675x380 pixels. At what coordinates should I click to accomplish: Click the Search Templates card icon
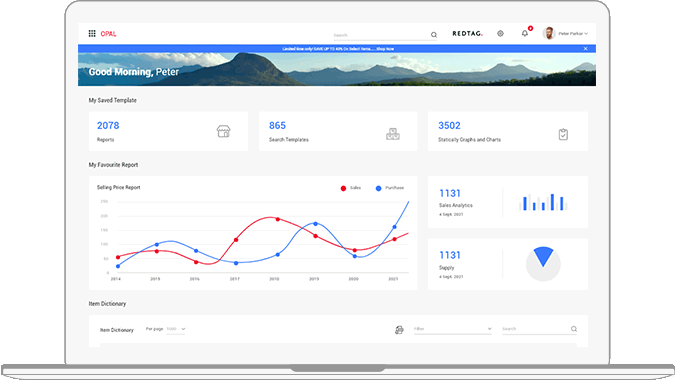coord(393,134)
